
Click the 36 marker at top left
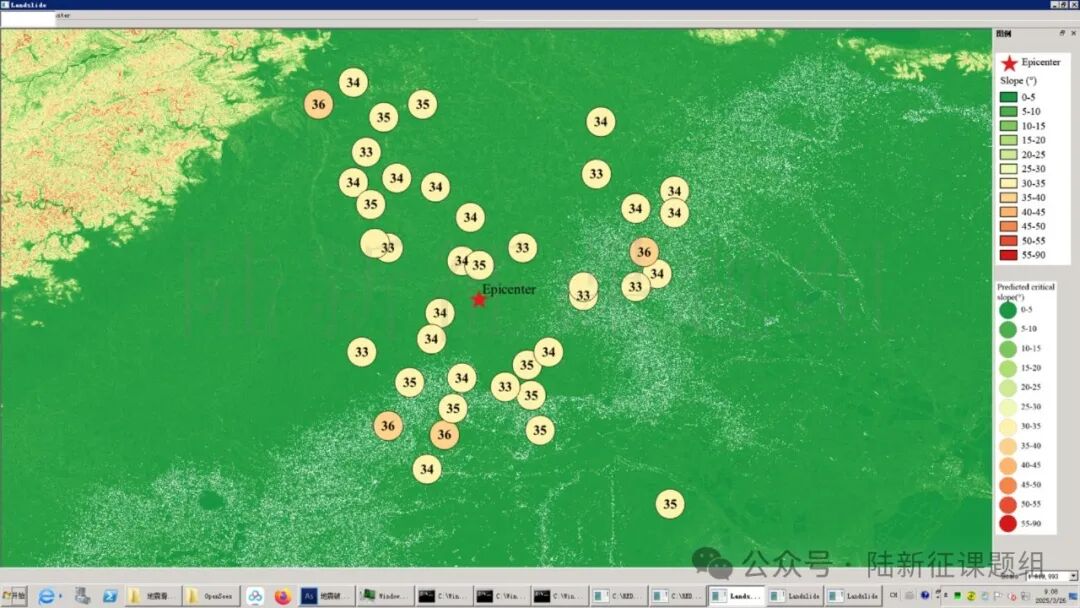[318, 104]
